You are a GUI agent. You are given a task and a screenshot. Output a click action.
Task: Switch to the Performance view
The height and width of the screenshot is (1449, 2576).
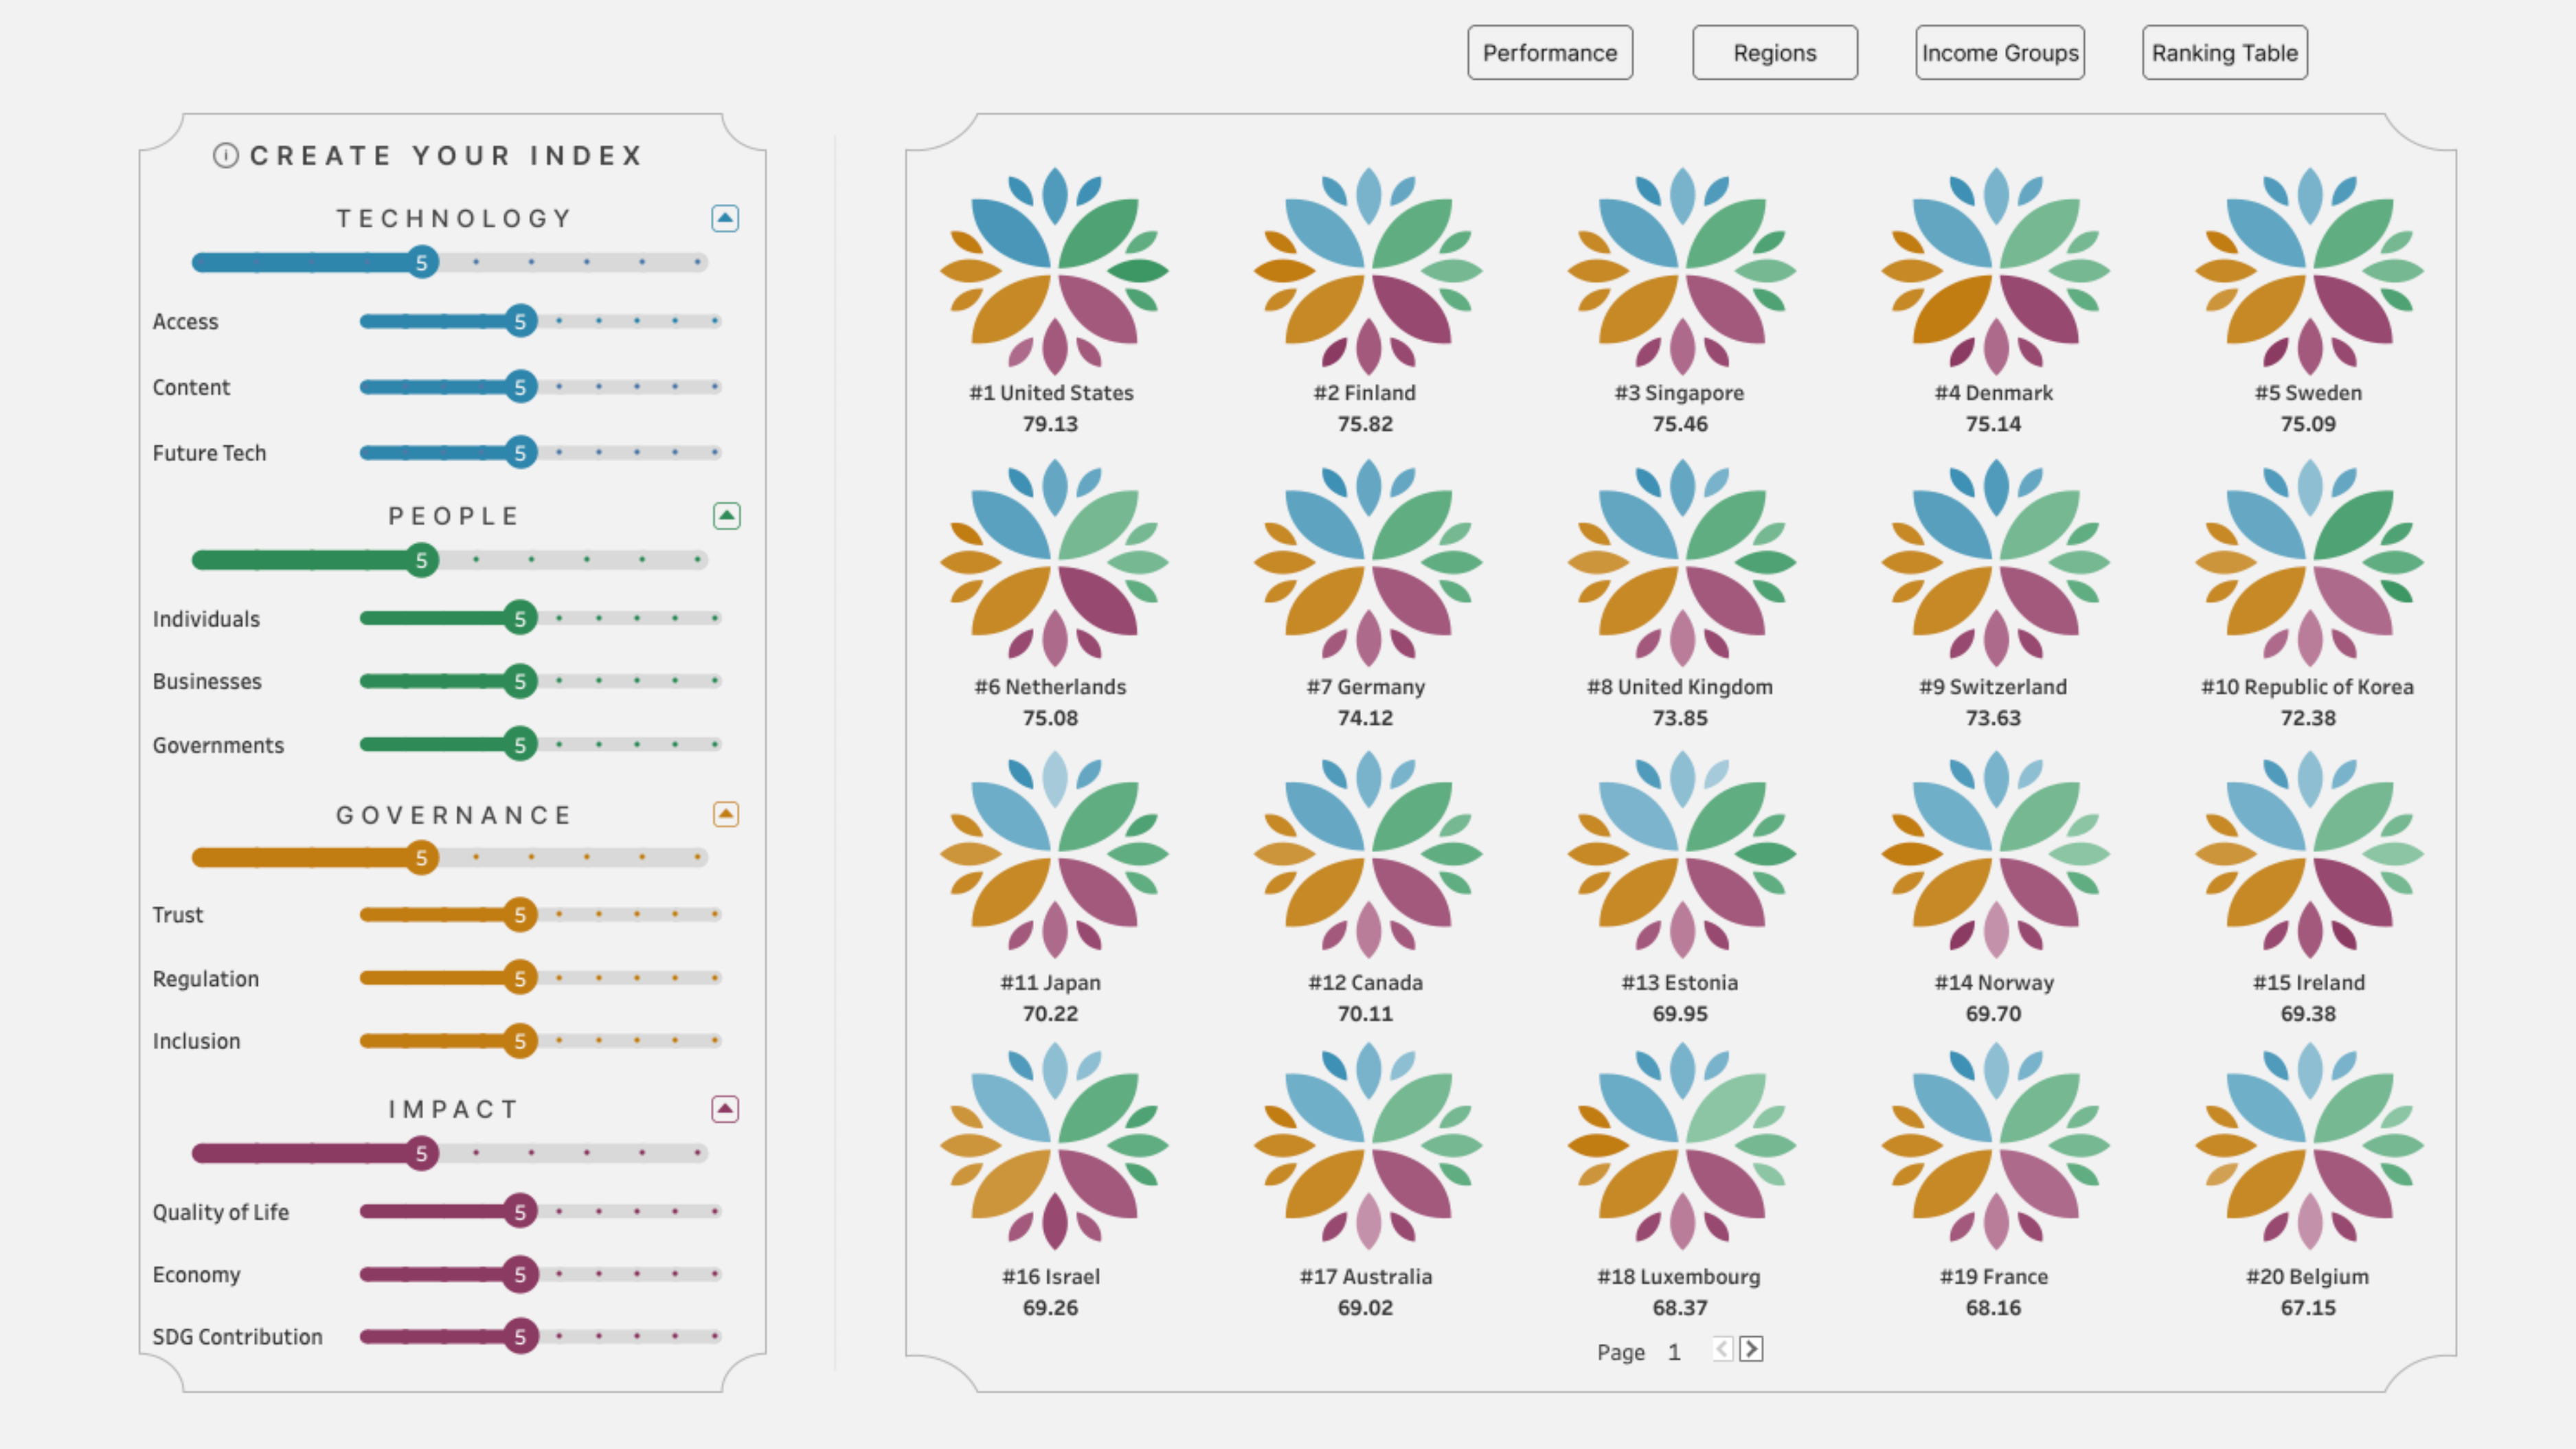1550,52
